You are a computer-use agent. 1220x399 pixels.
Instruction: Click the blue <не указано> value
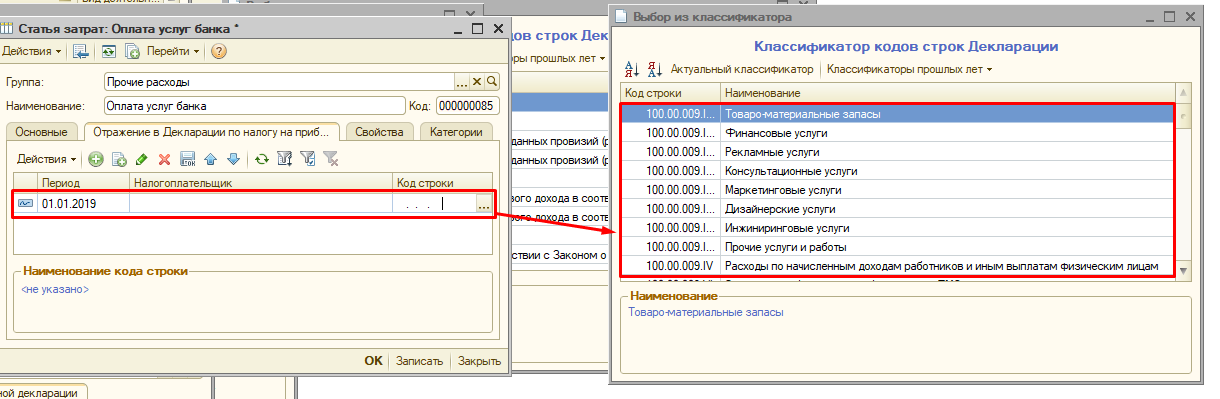(x=55, y=289)
